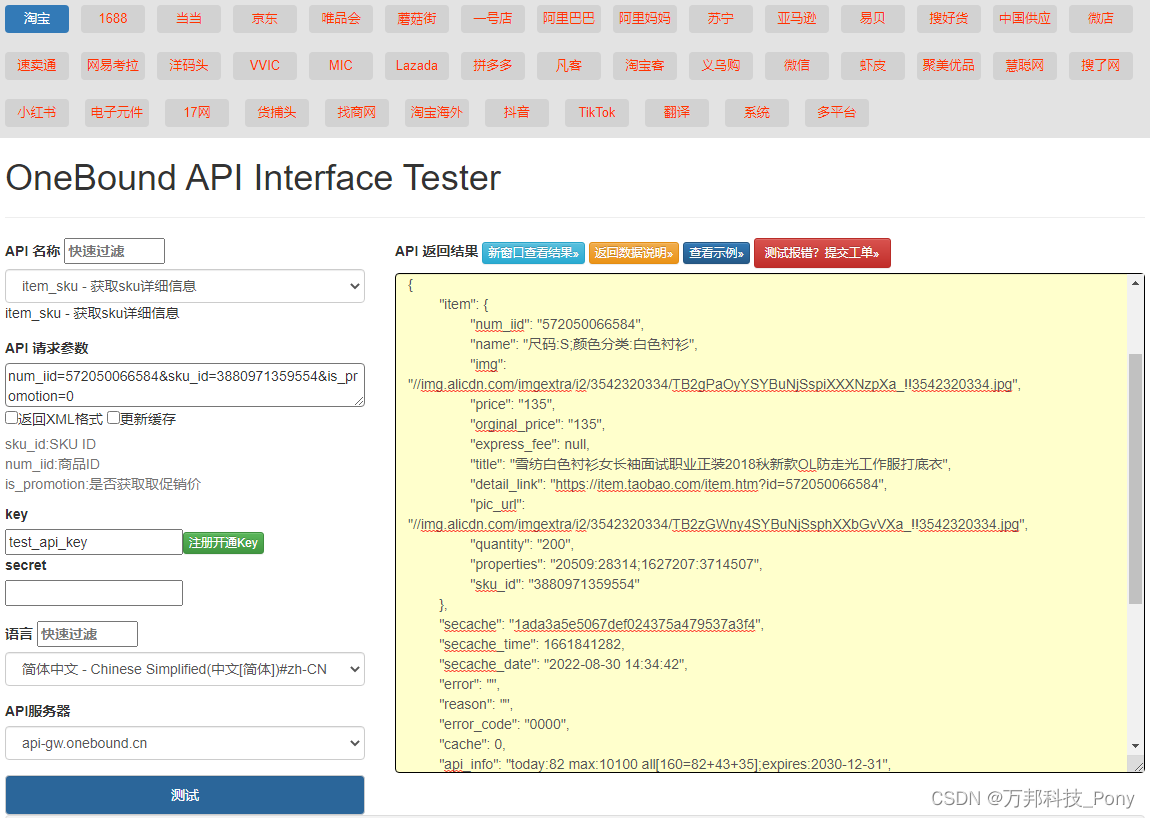Image resolution: width=1150 pixels, height=818 pixels.
Task: Select the 抖音 tab
Action: [x=516, y=112]
